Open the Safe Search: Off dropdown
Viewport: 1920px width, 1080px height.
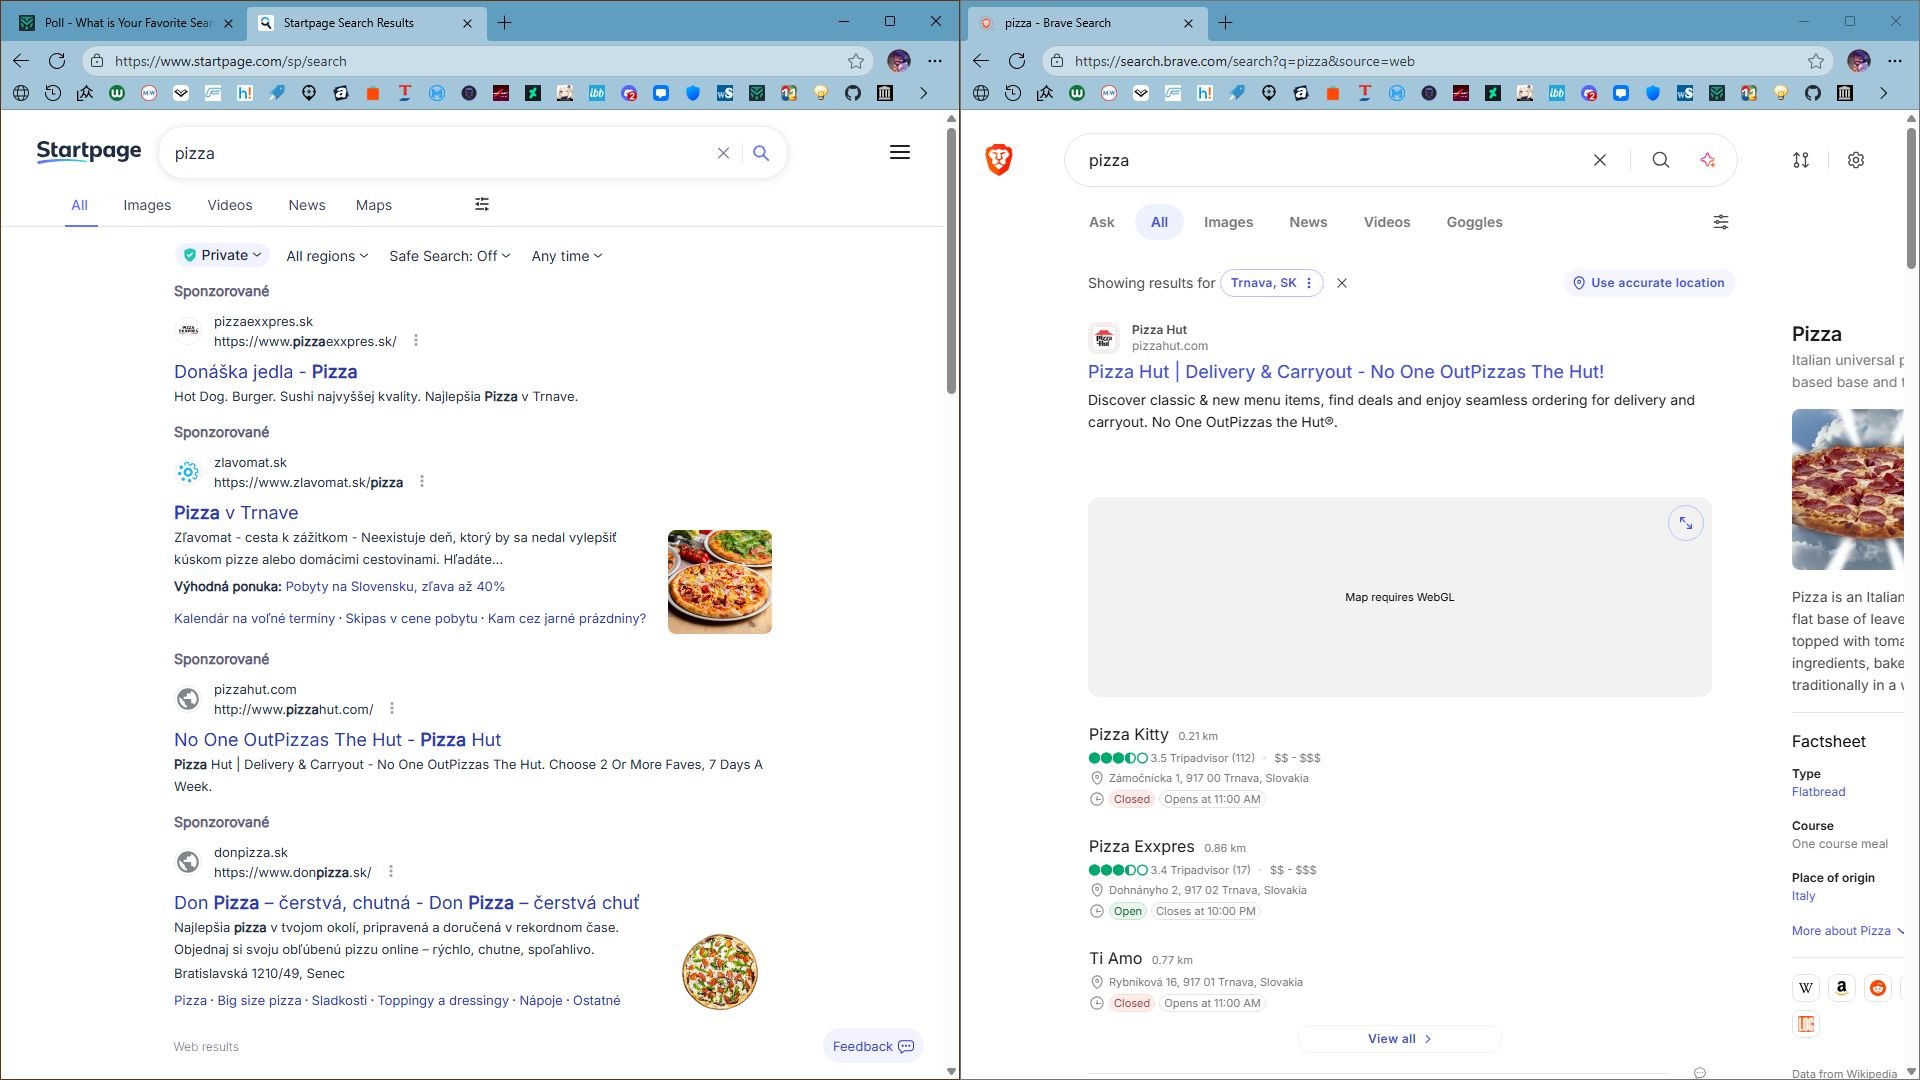(x=450, y=256)
